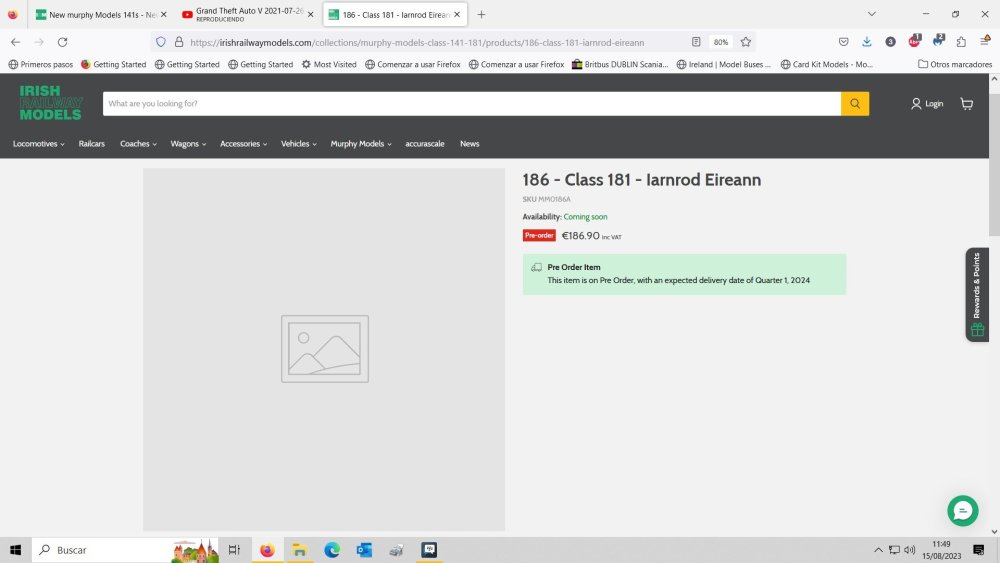Open Microsoft Edge from the taskbar
Screen dimensions: 1000x563
click(x=331, y=550)
